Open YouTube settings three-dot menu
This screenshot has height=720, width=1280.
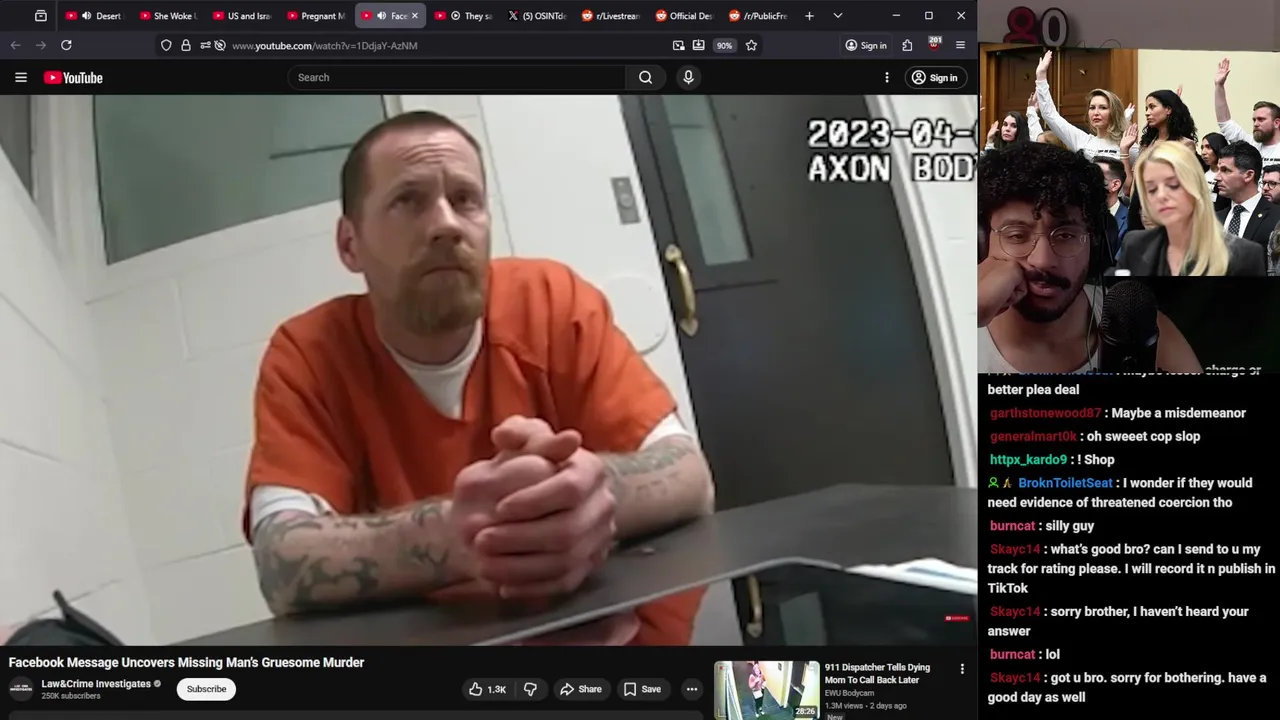point(886,77)
